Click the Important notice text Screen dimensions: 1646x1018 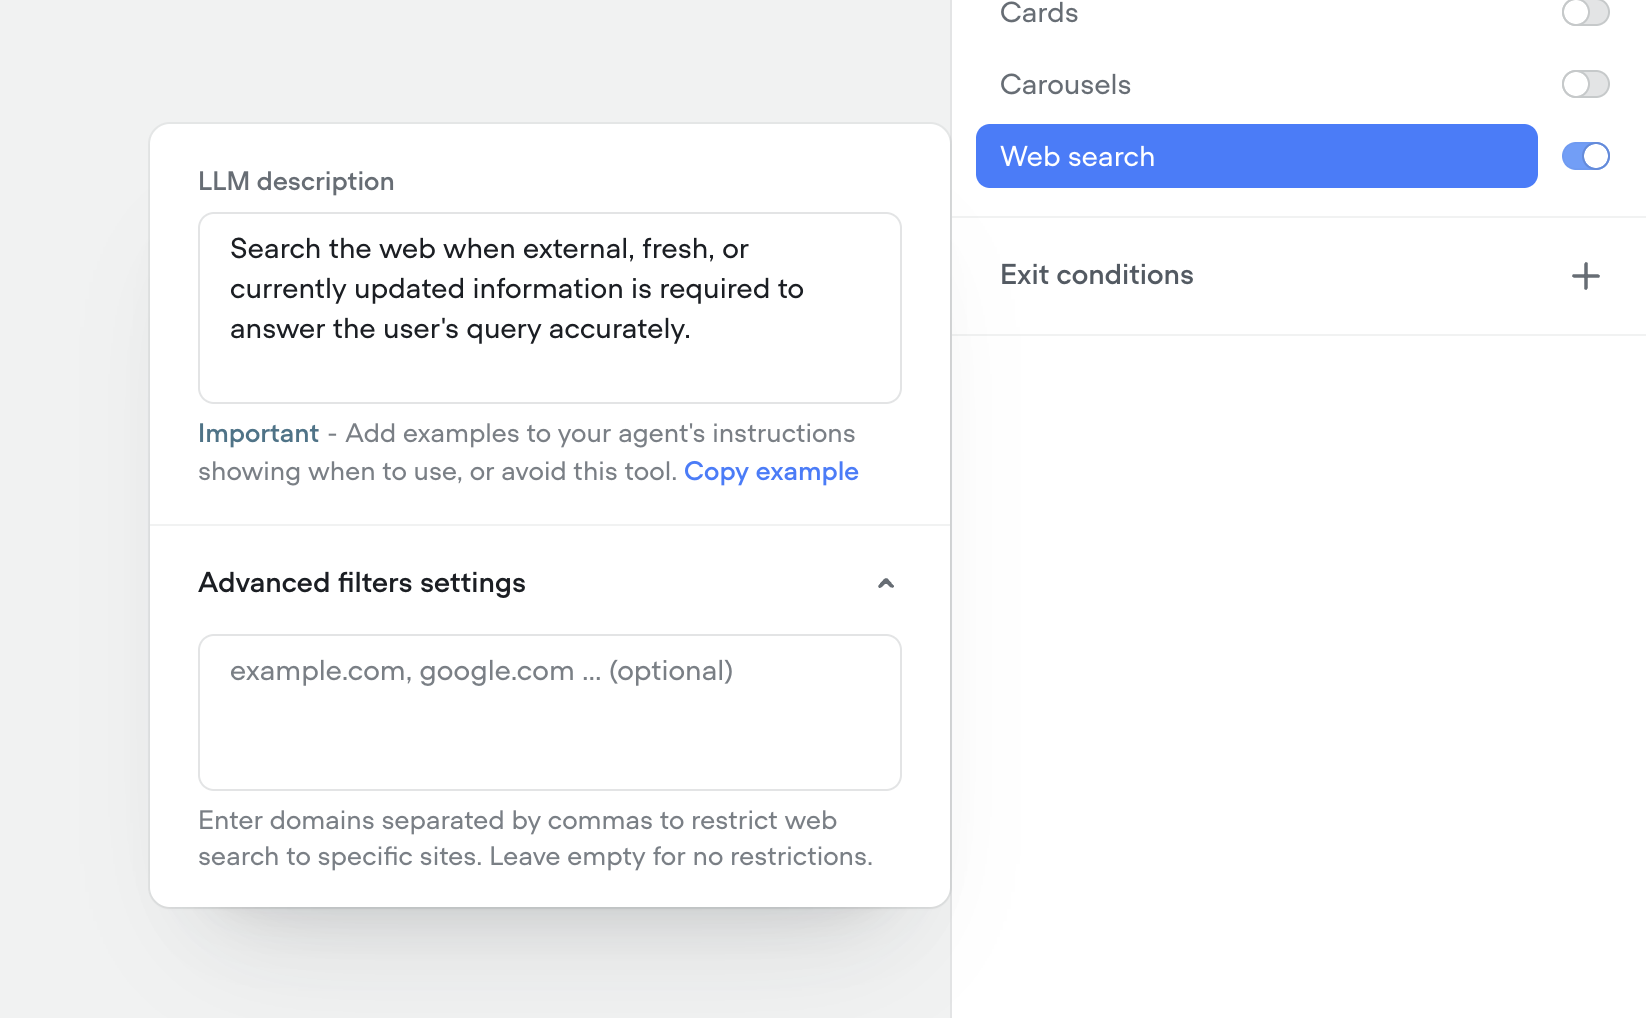click(x=258, y=433)
